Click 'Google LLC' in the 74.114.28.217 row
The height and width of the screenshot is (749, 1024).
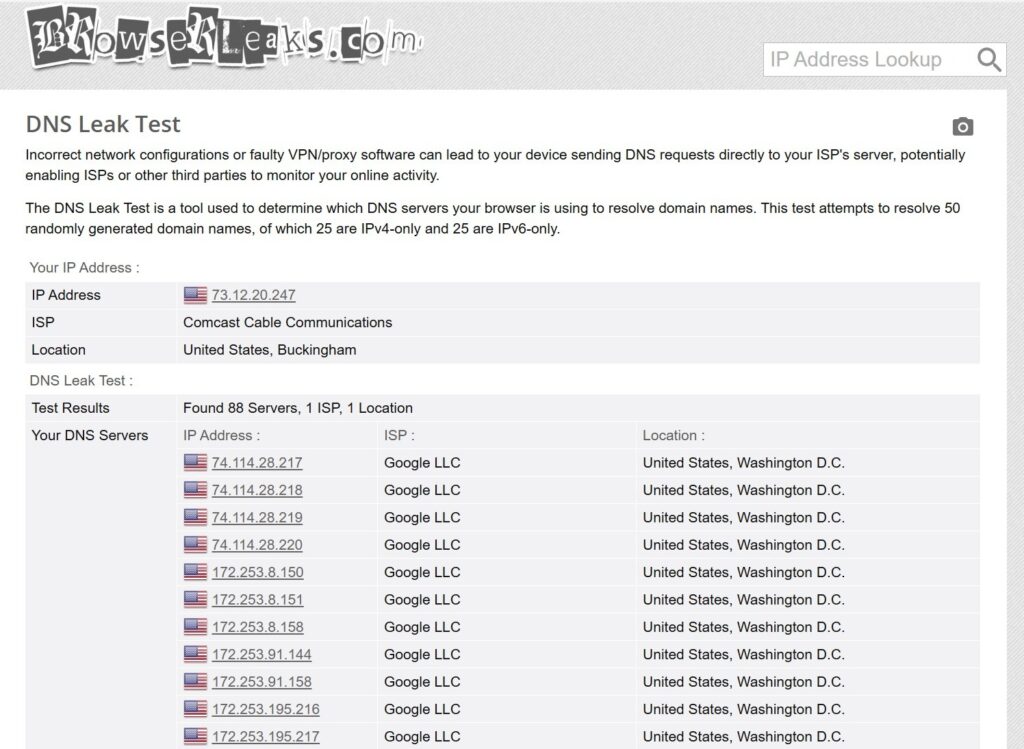point(422,463)
